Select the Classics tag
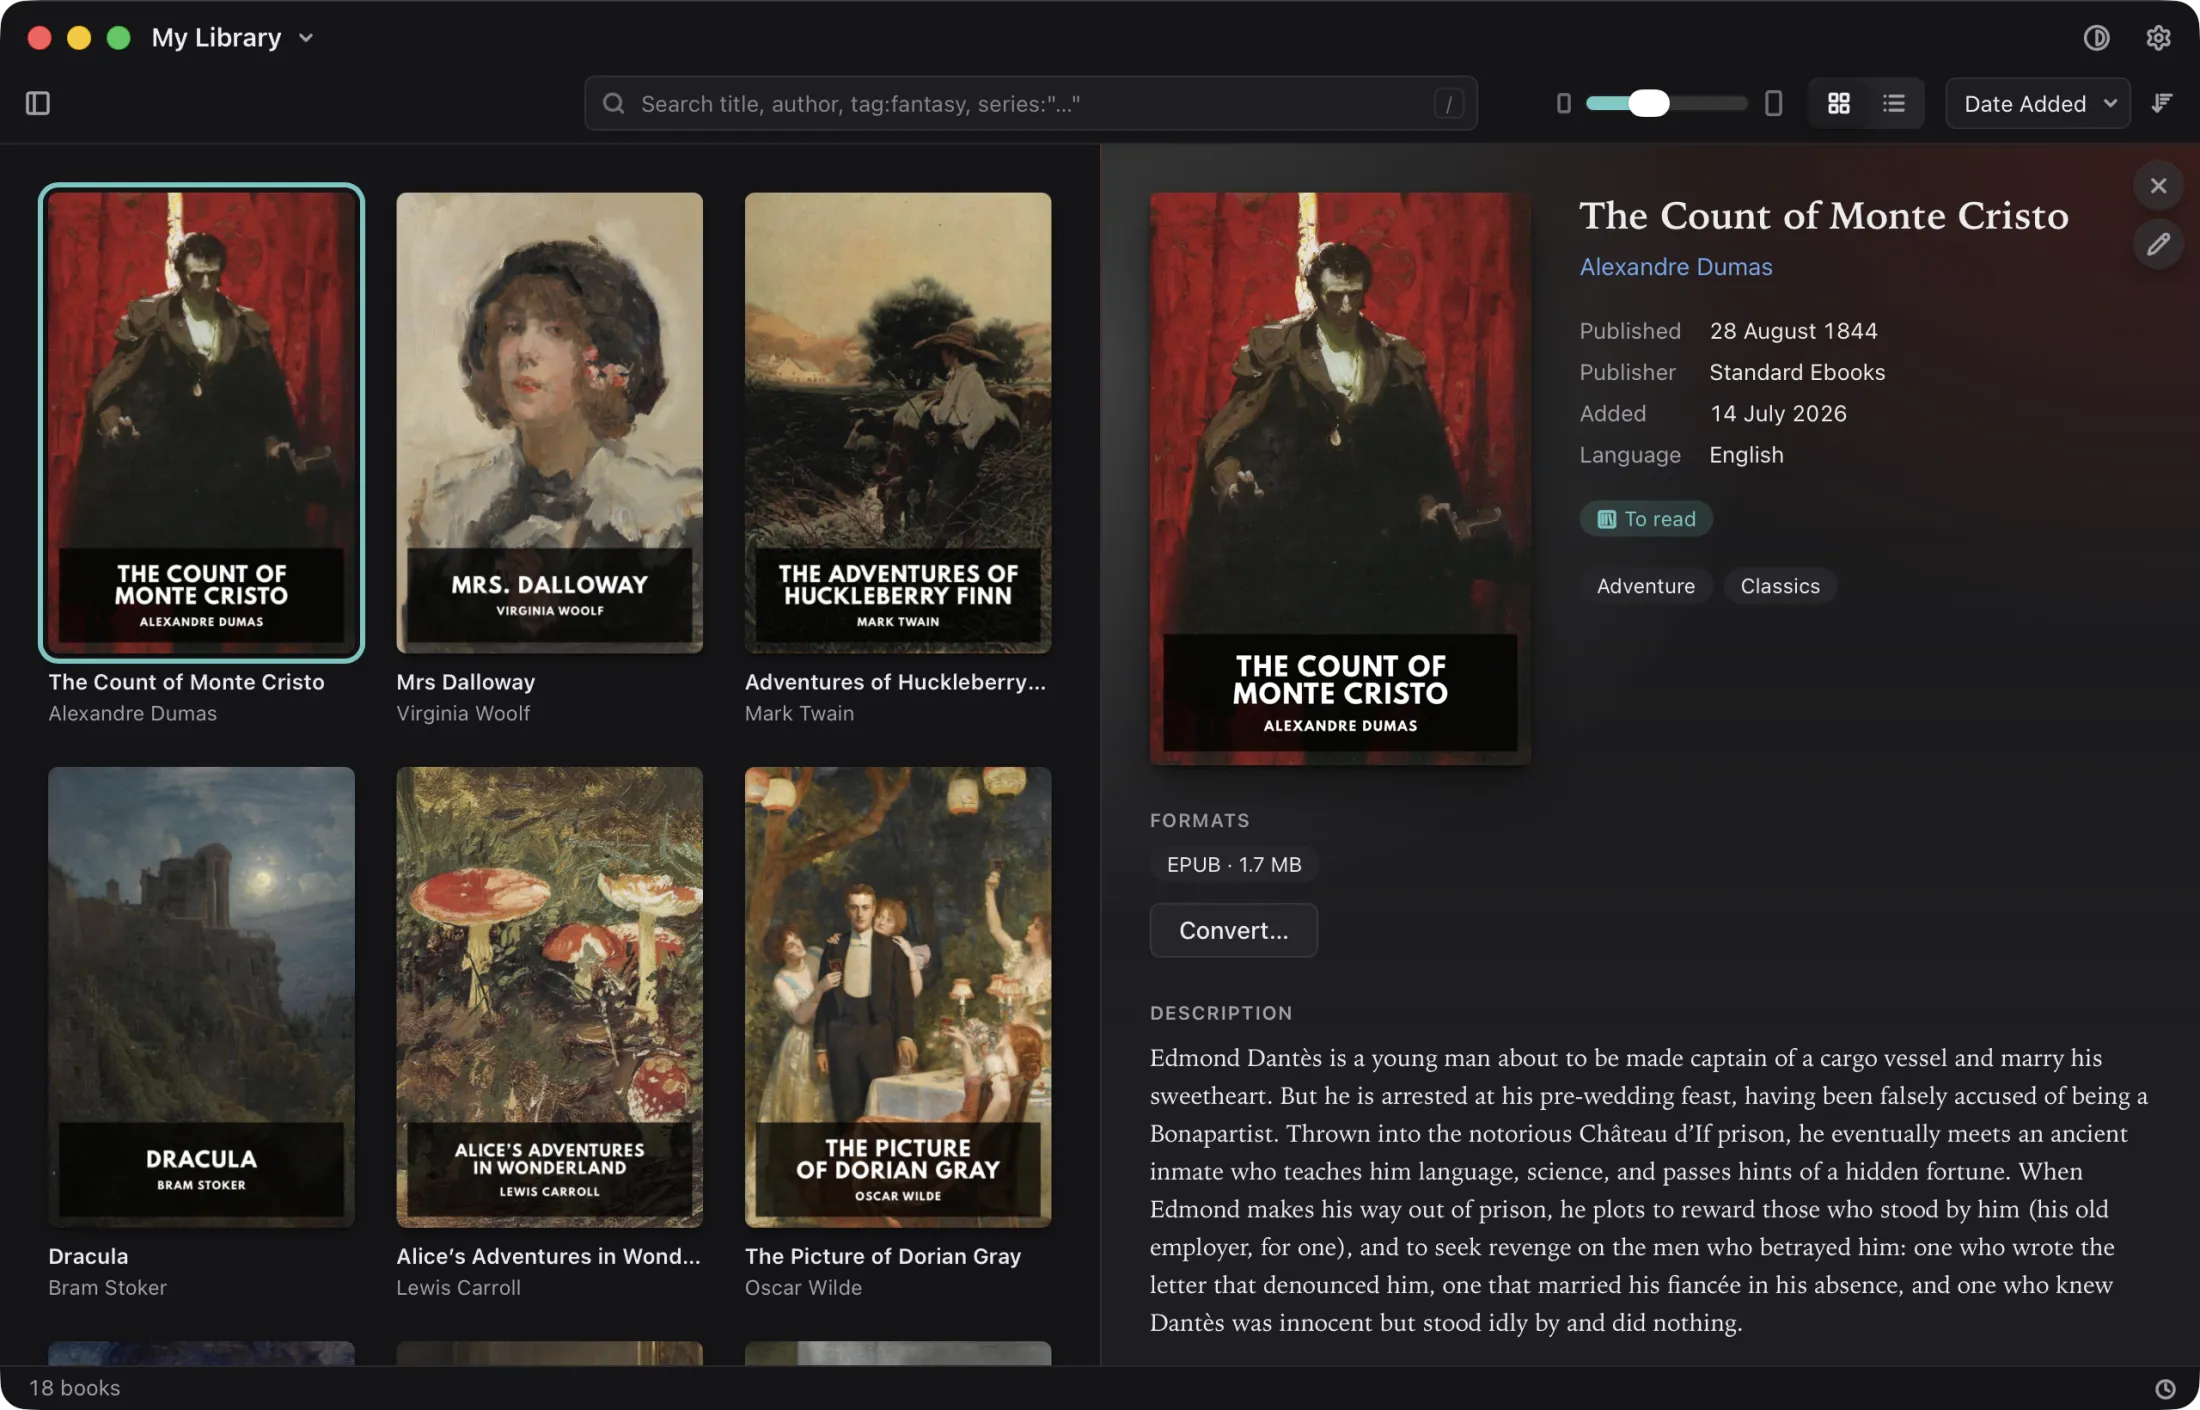The width and height of the screenshot is (2200, 1410). [x=1779, y=586]
